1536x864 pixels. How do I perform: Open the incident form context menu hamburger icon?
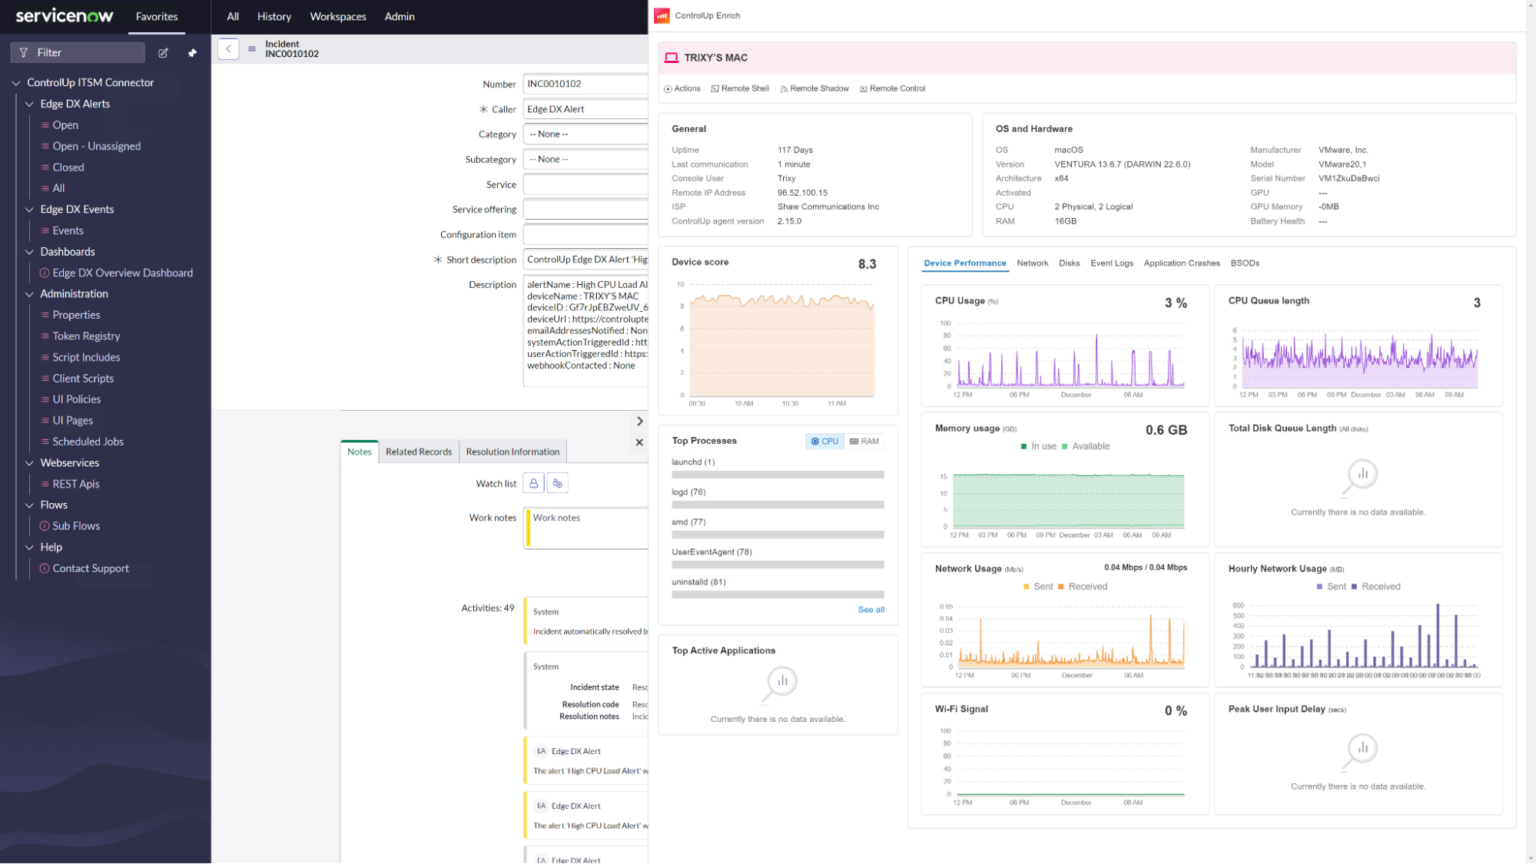[x=251, y=48]
